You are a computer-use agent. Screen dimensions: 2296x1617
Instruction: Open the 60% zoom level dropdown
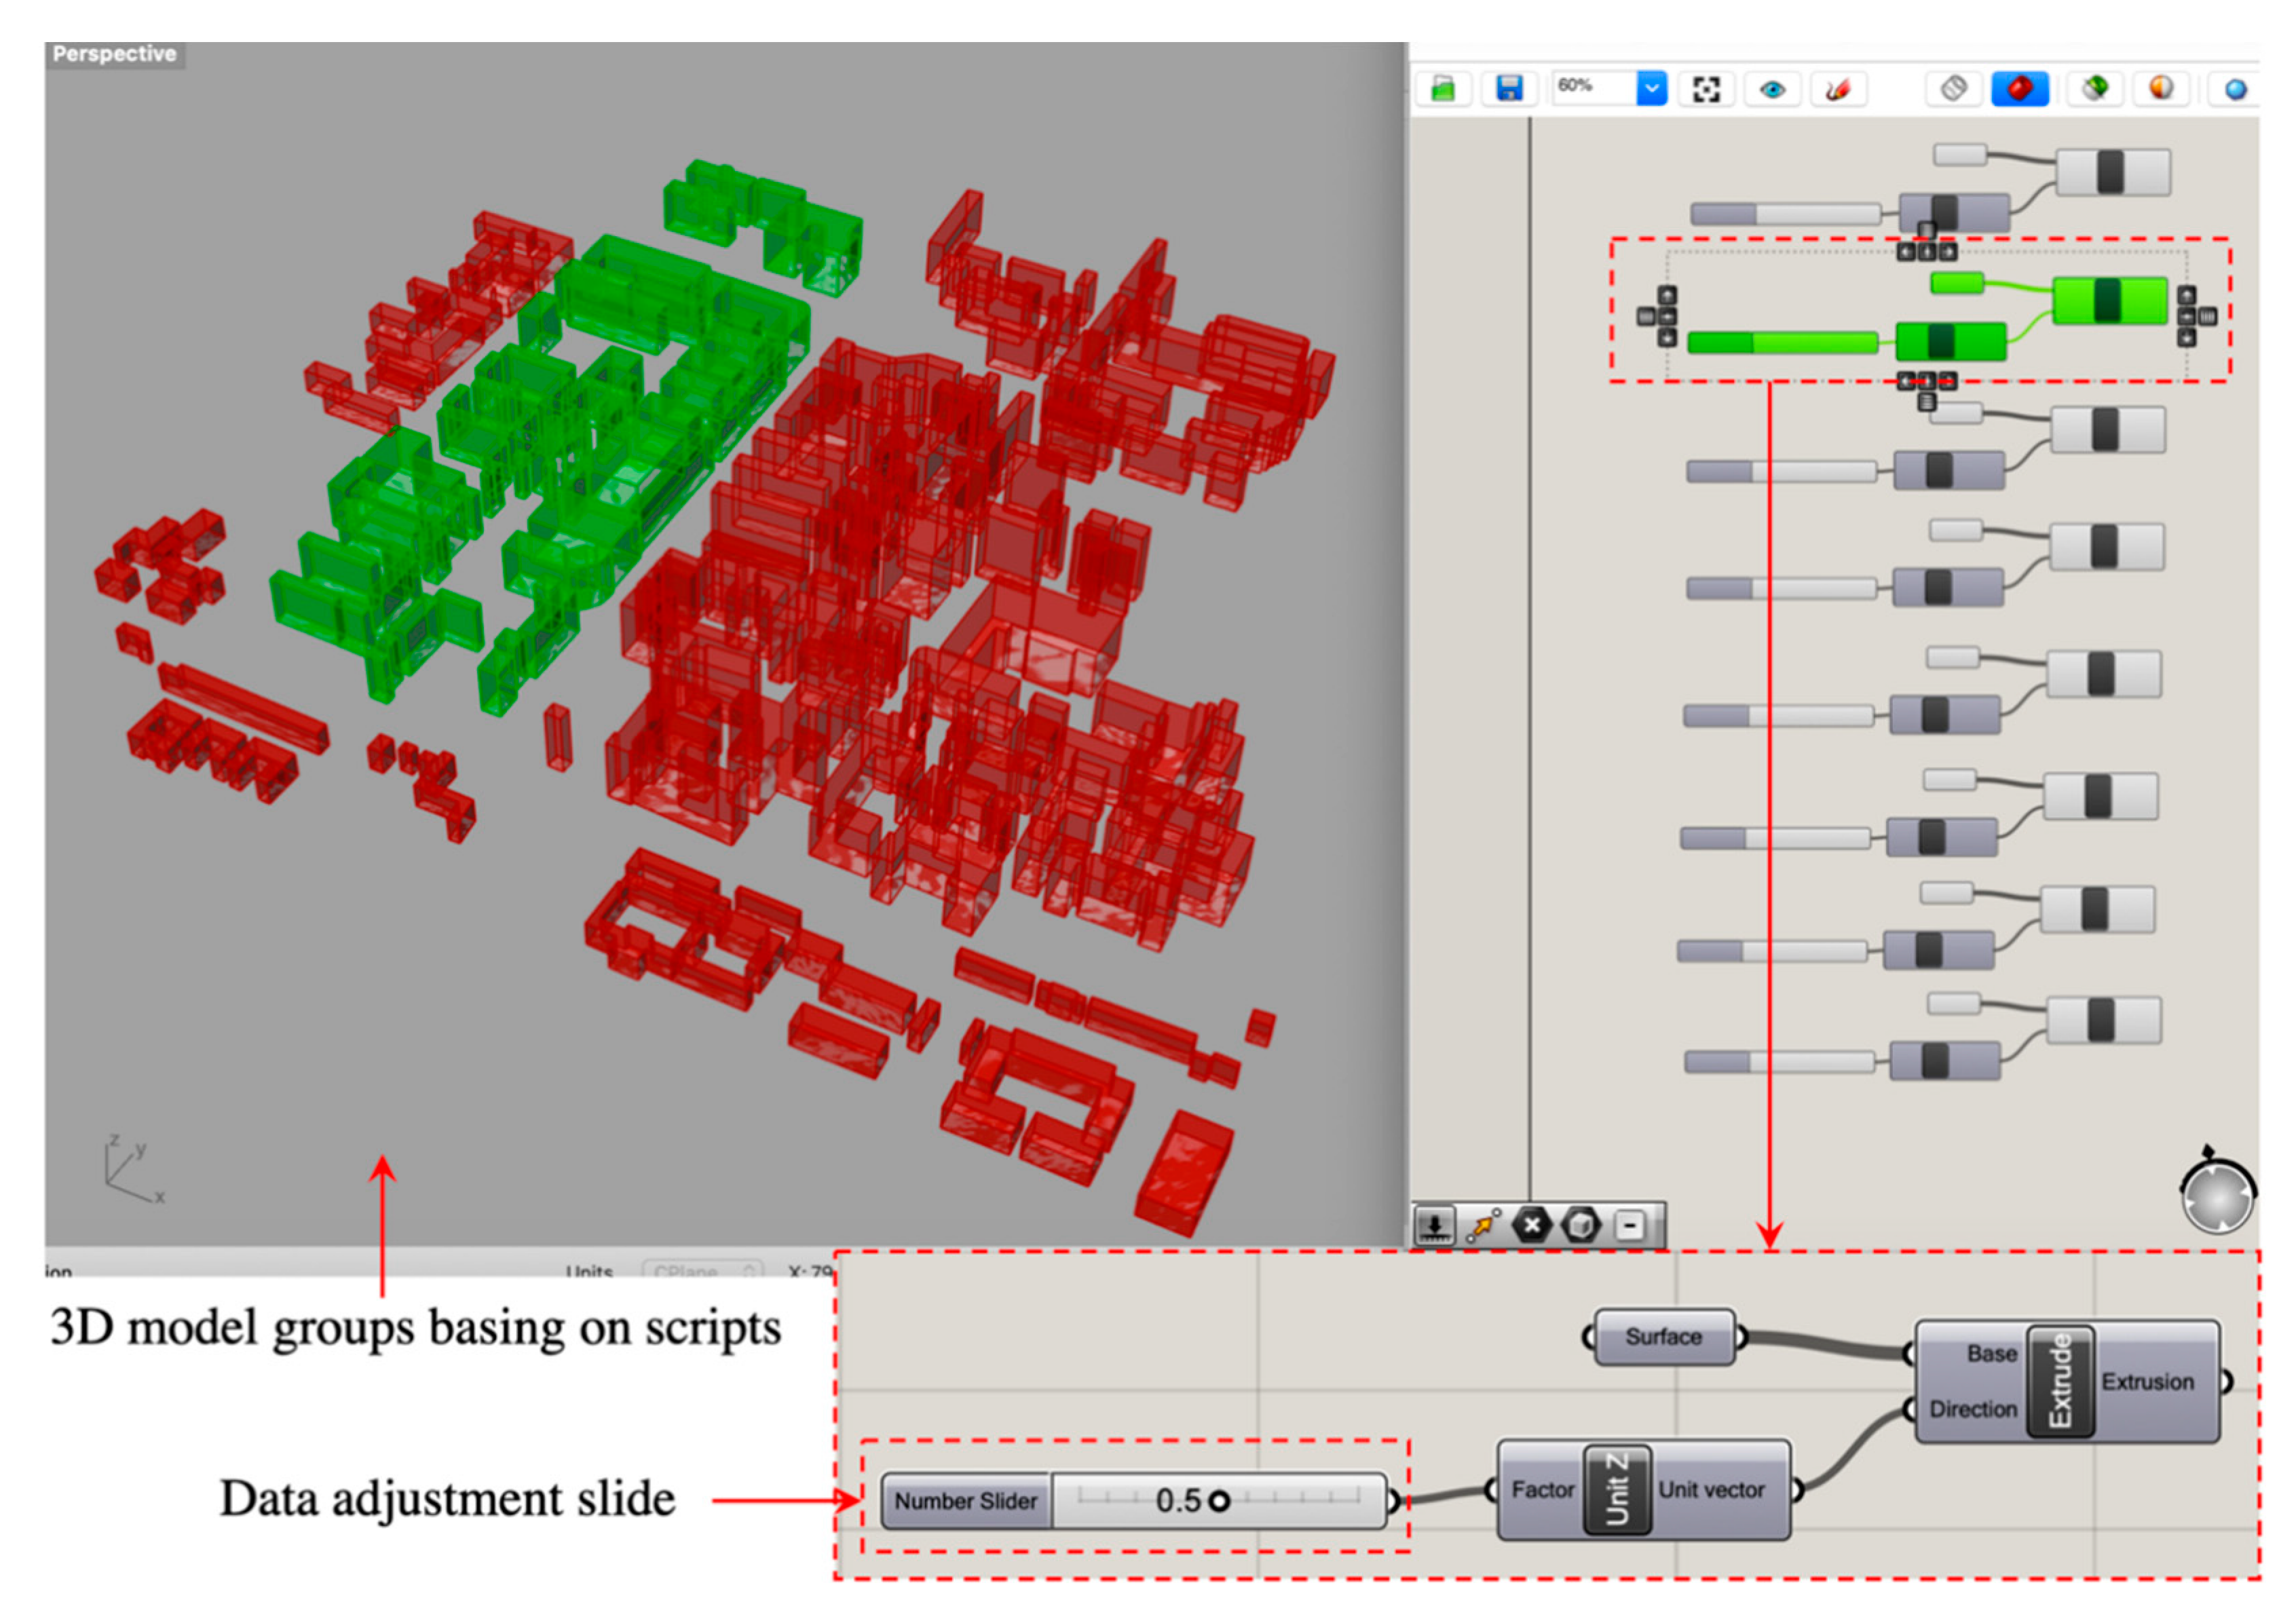(1651, 89)
